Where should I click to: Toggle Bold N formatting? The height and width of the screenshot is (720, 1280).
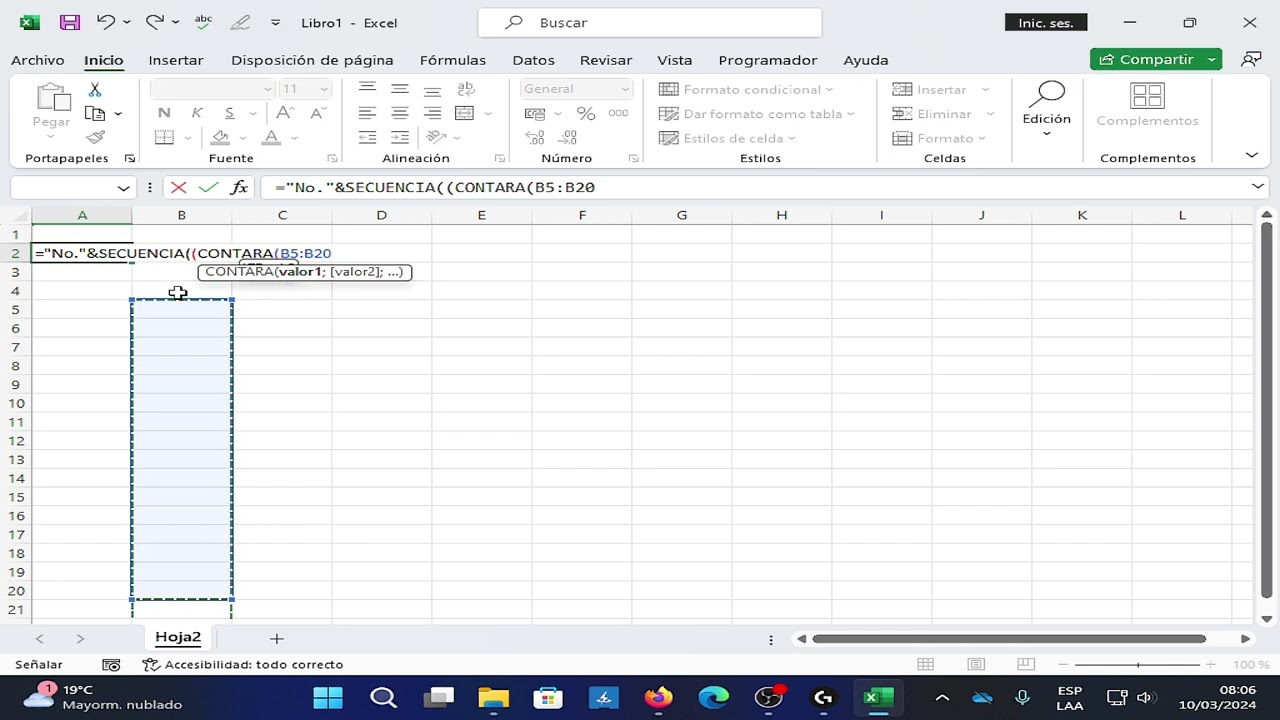(164, 113)
